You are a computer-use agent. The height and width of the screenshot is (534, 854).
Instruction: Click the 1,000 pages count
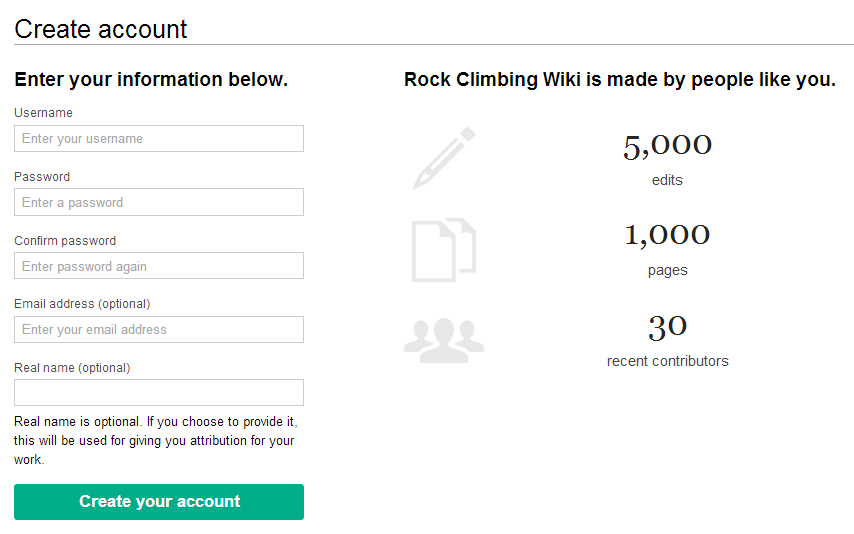(x=667, y=235)
